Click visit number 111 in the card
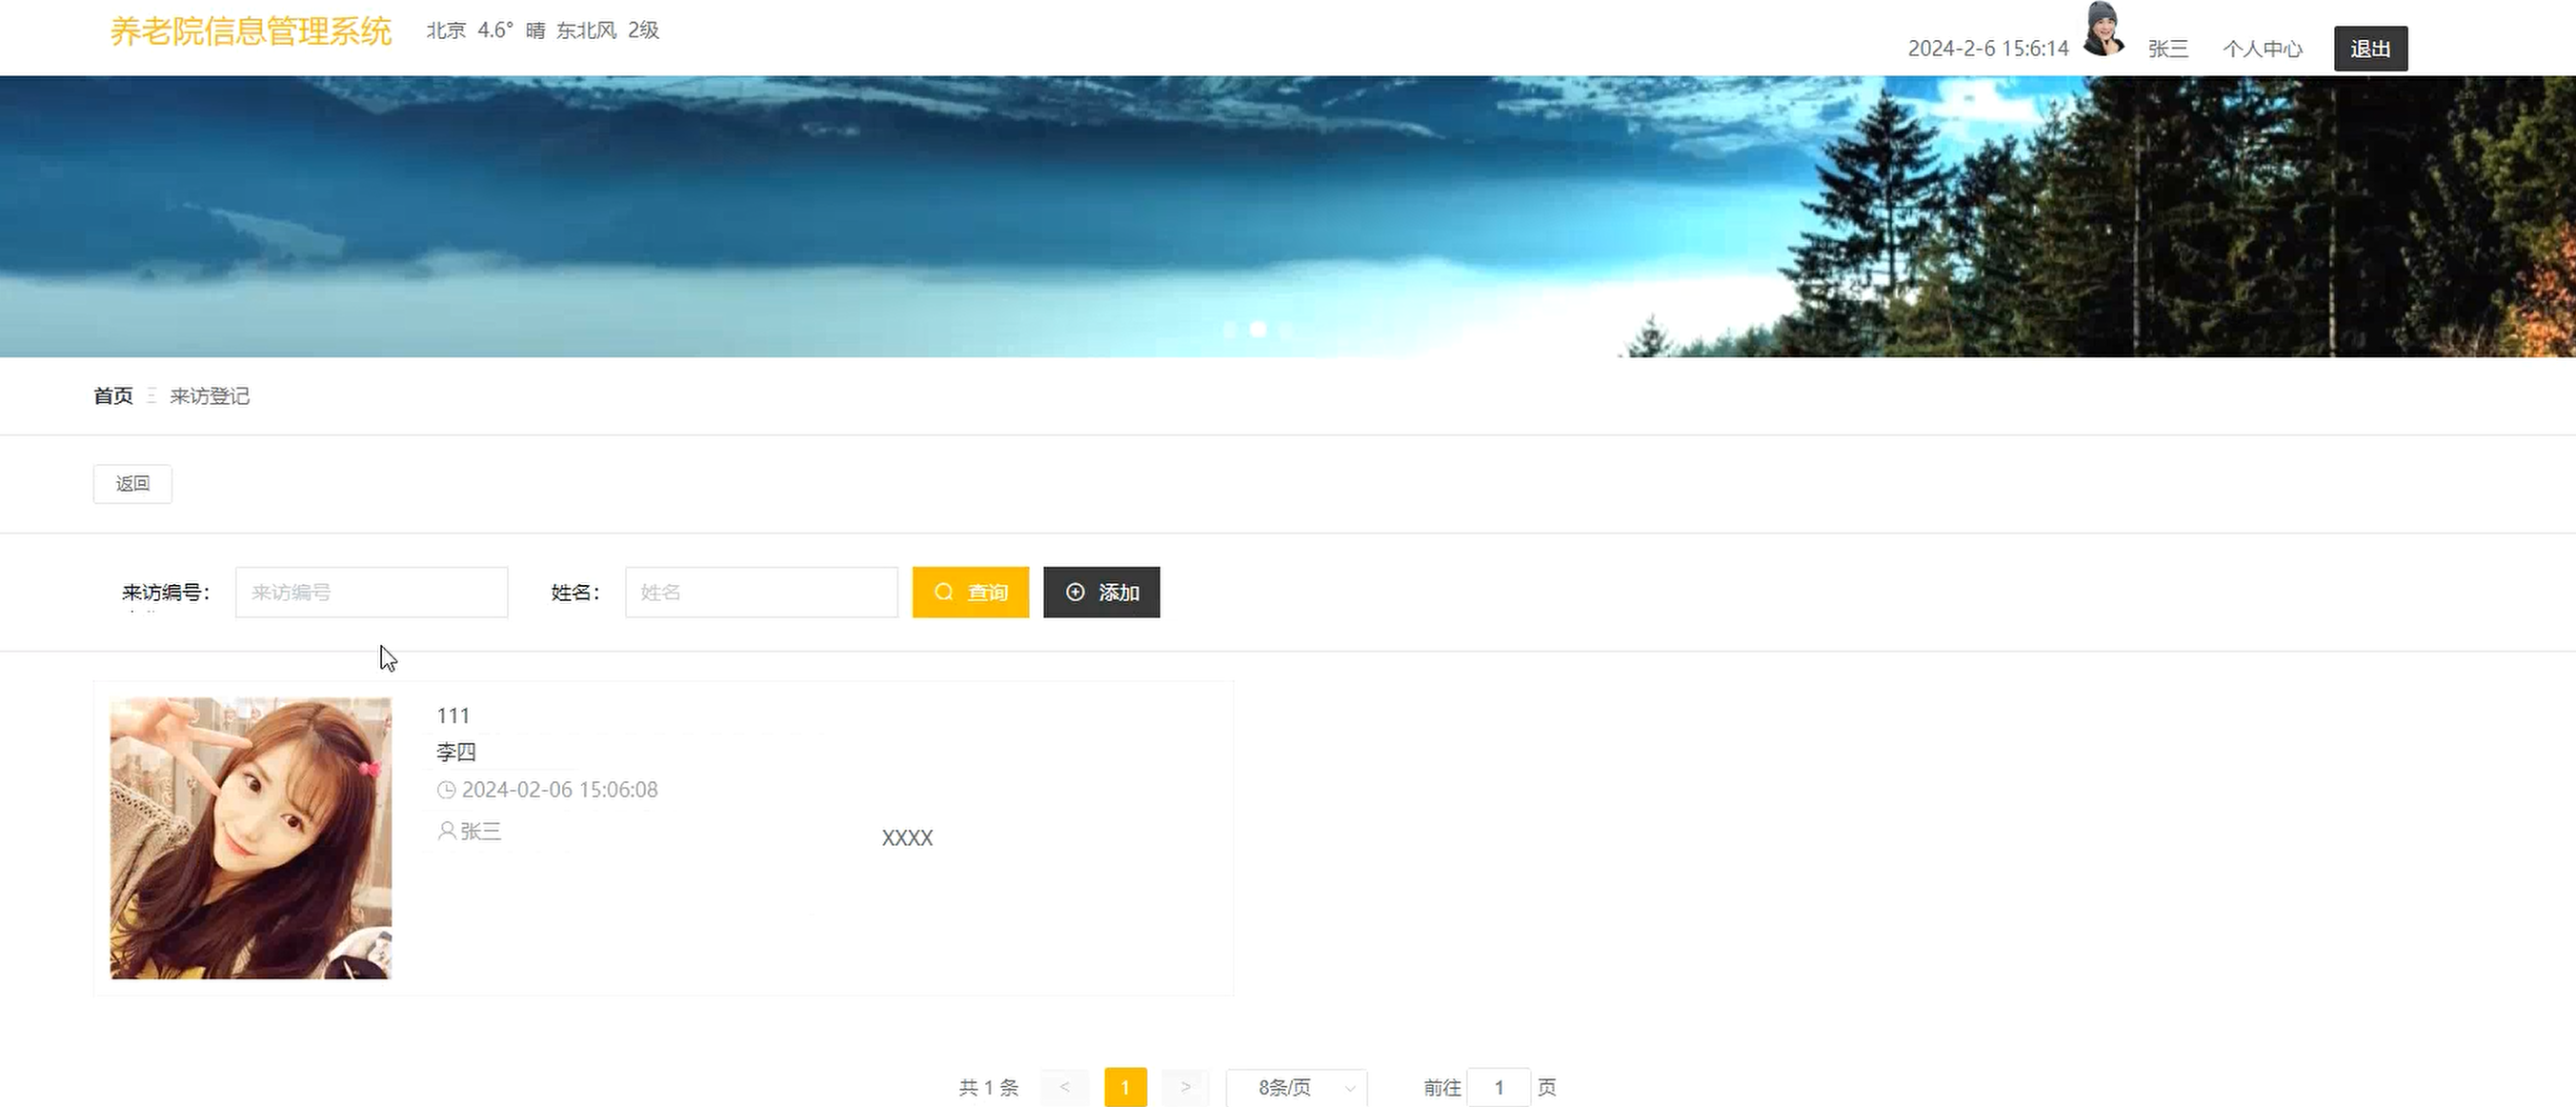Image resolution: width=2576 pixels, height=1107 pixels. click(x=453, y=716)
